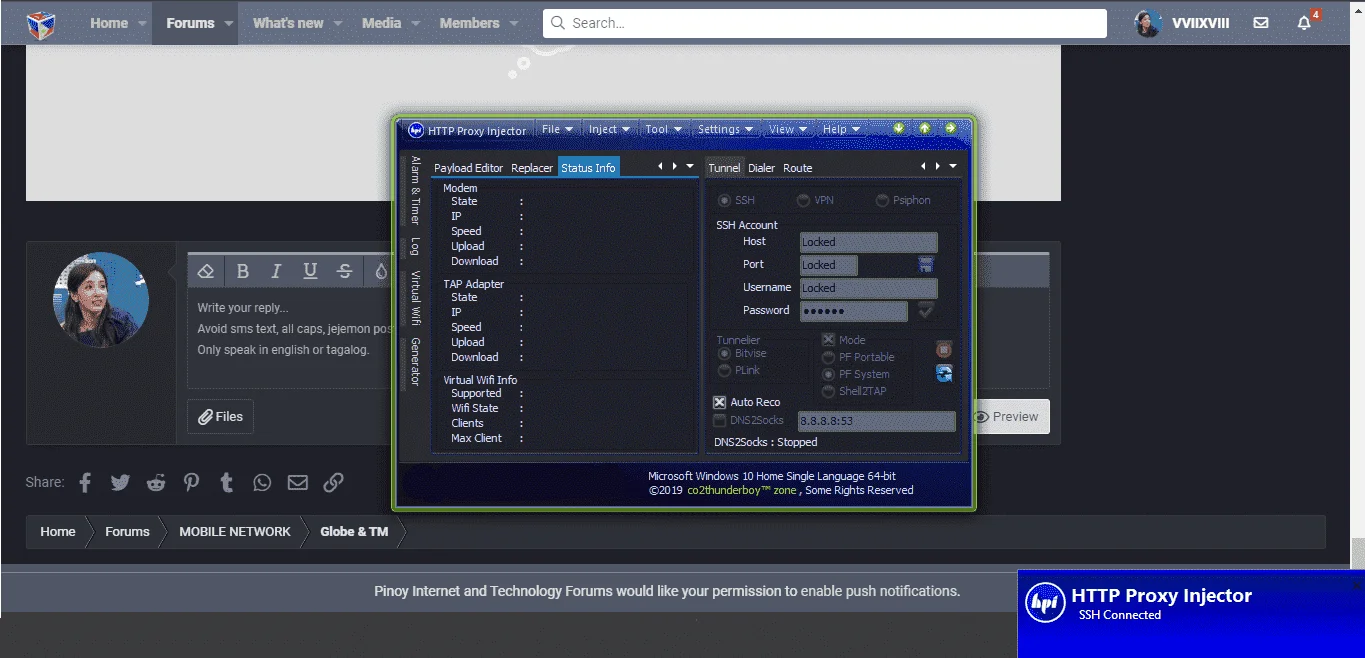Open the alerts bell icon
The image size is (1365, 658).
click(1304, 23)
